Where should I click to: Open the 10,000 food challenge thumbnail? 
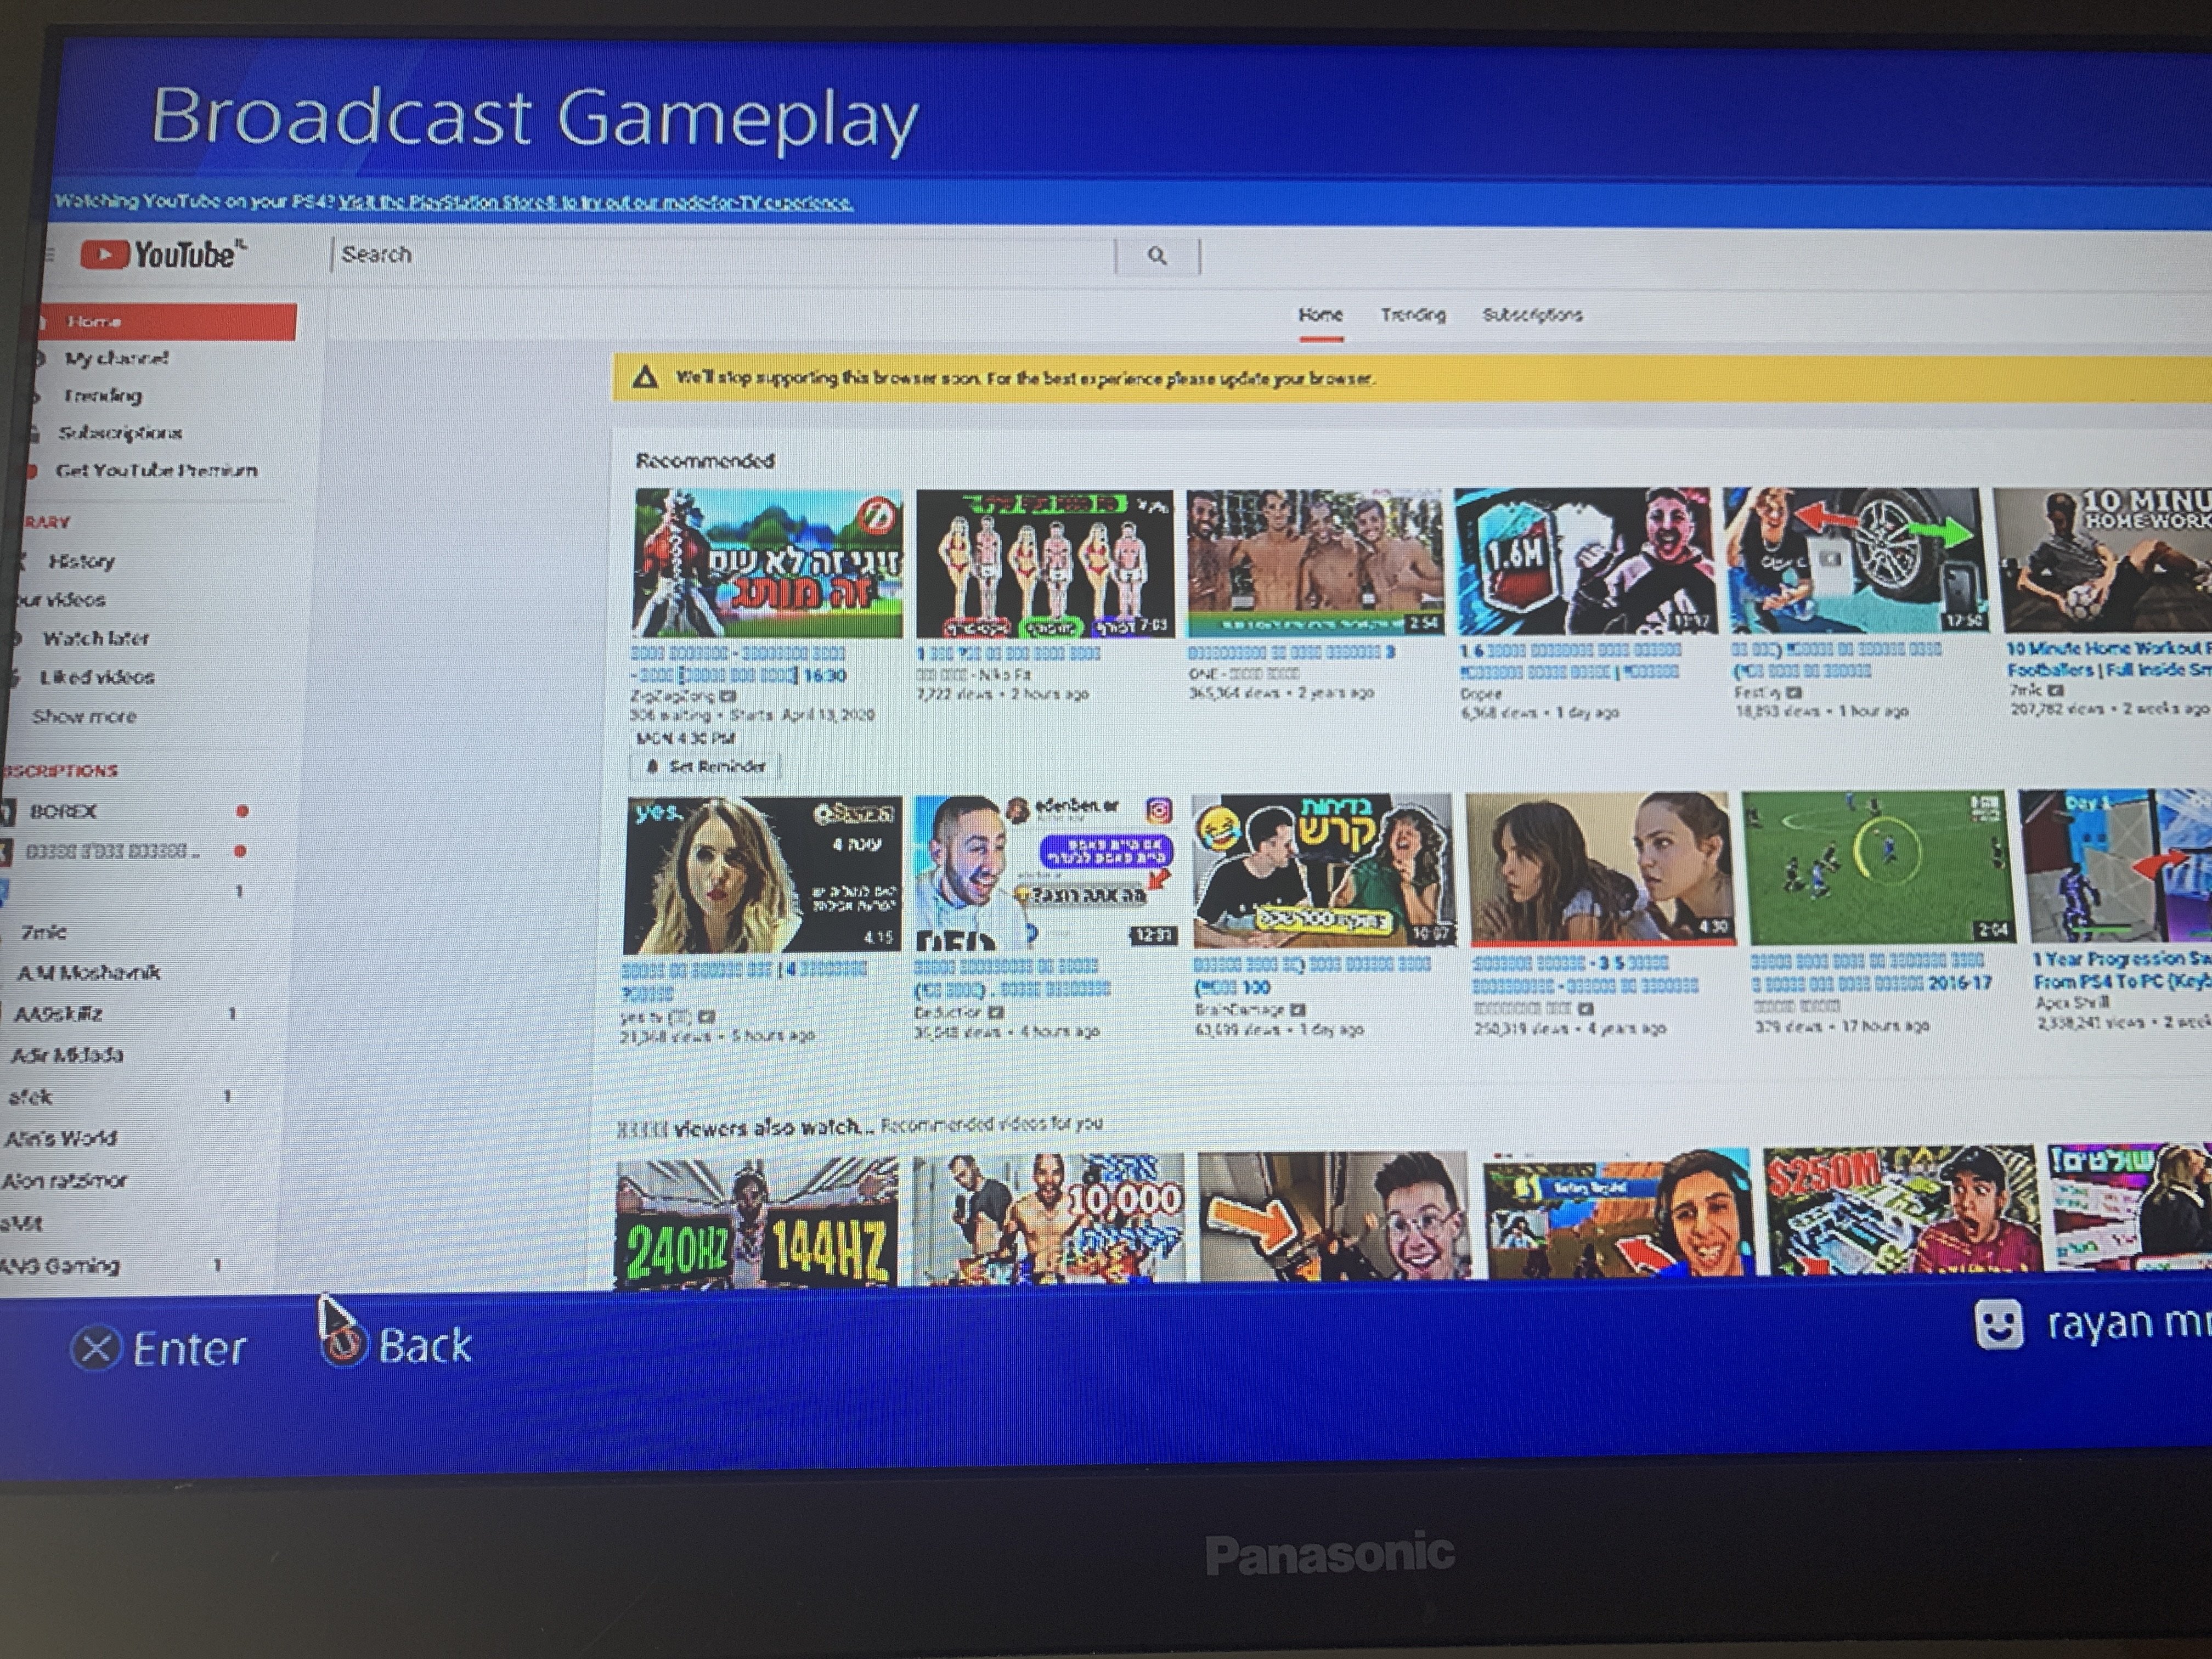[x=1048, y=1218]
